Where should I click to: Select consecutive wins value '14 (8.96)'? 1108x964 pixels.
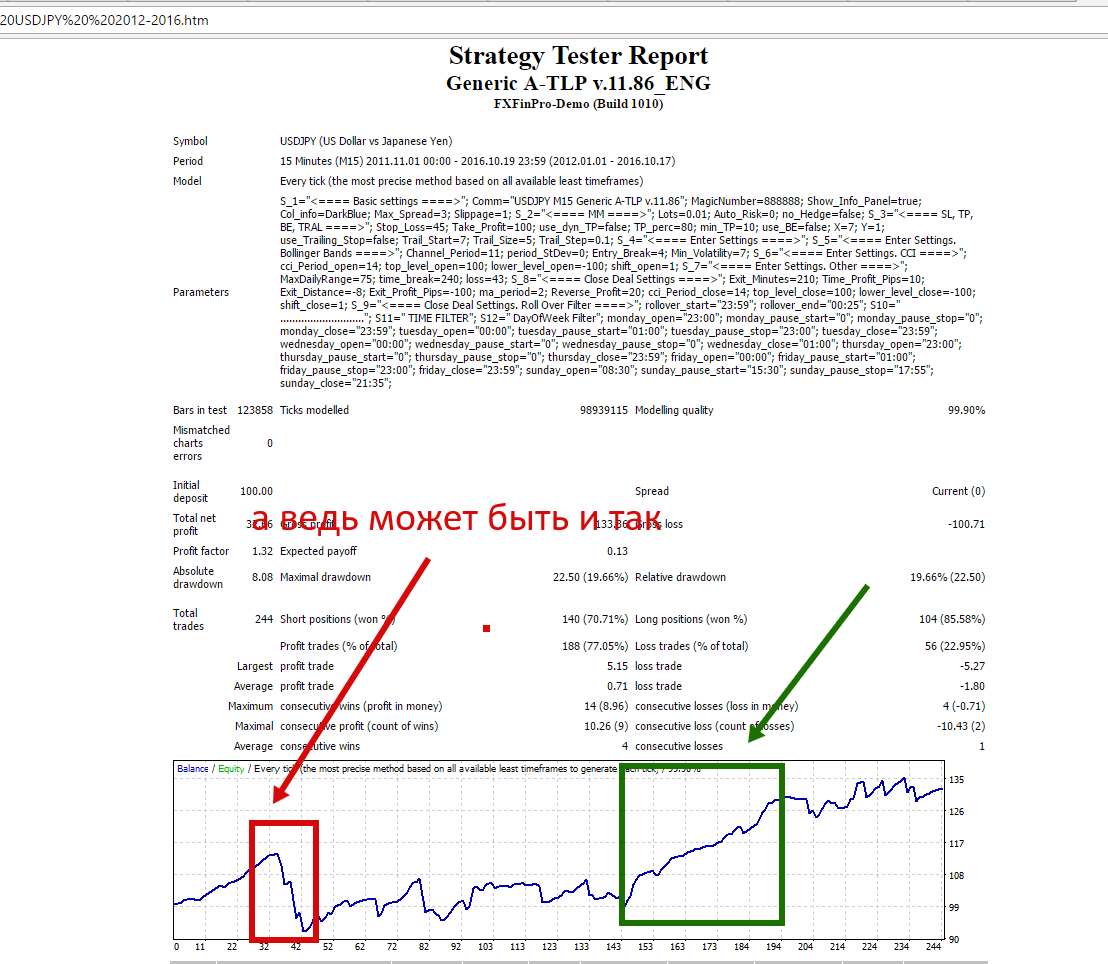pyautogui.click(x=606, y=706)
